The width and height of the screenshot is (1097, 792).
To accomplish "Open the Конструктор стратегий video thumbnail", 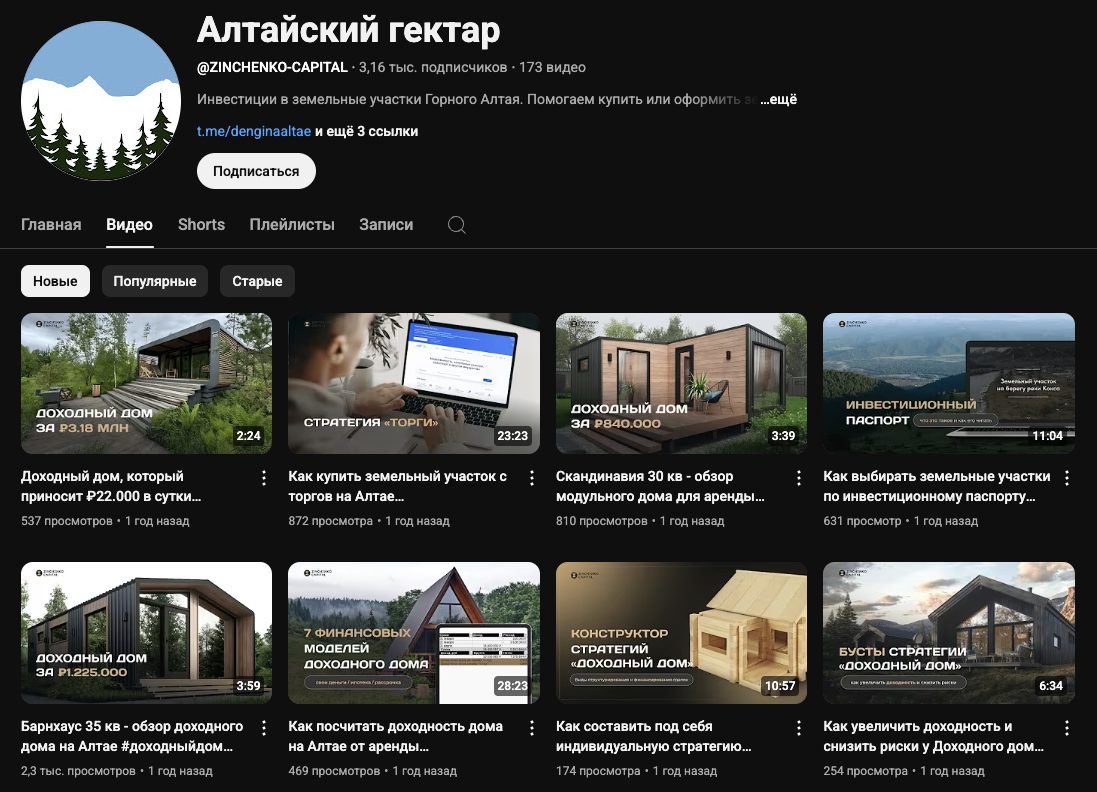I will click(681, 633).
